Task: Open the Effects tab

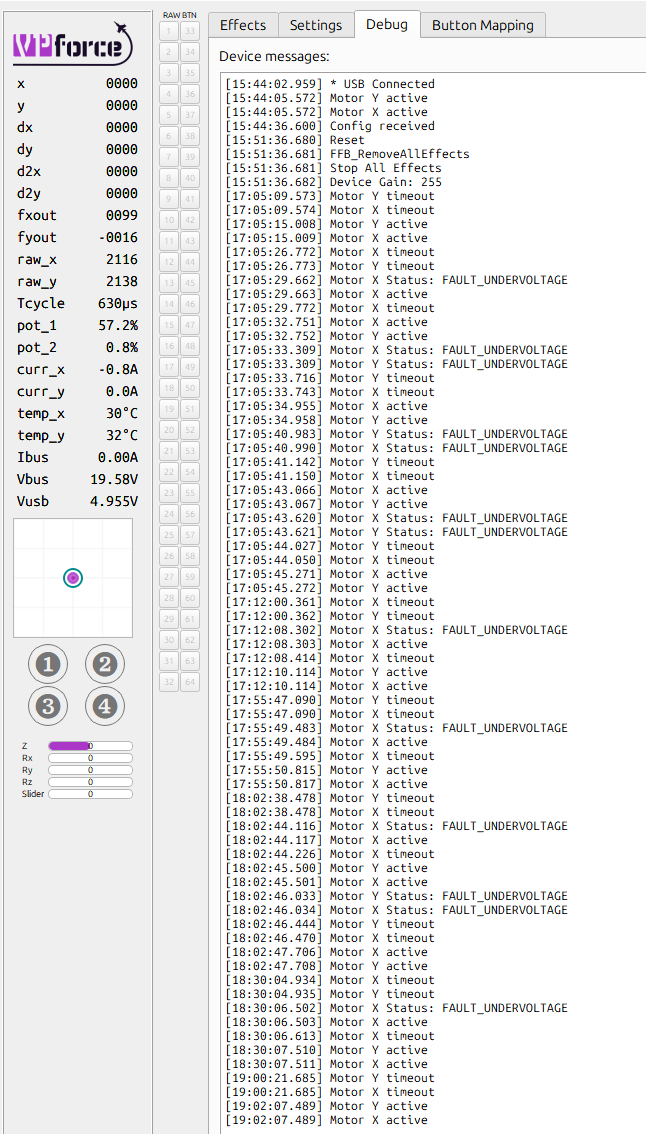Action: click(x=243, y=25)
